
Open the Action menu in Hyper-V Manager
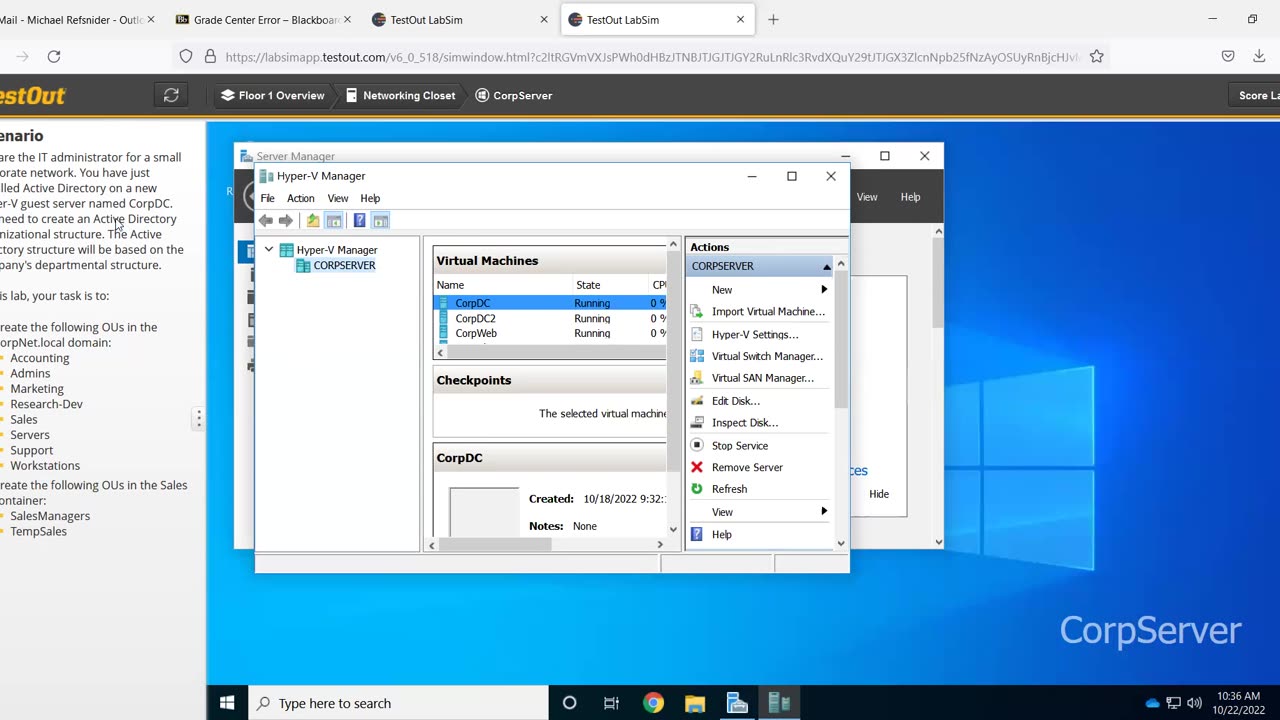click(300, 198)
